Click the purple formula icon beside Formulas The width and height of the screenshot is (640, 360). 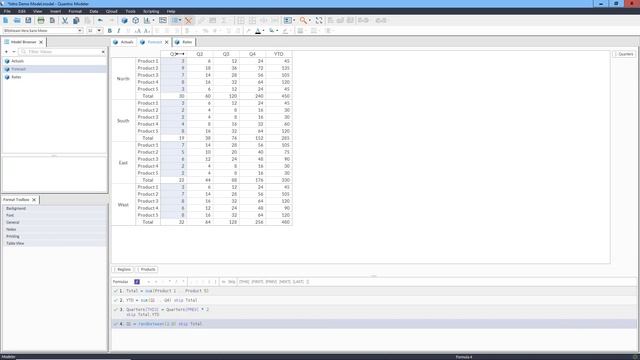(x=137, y=282)
